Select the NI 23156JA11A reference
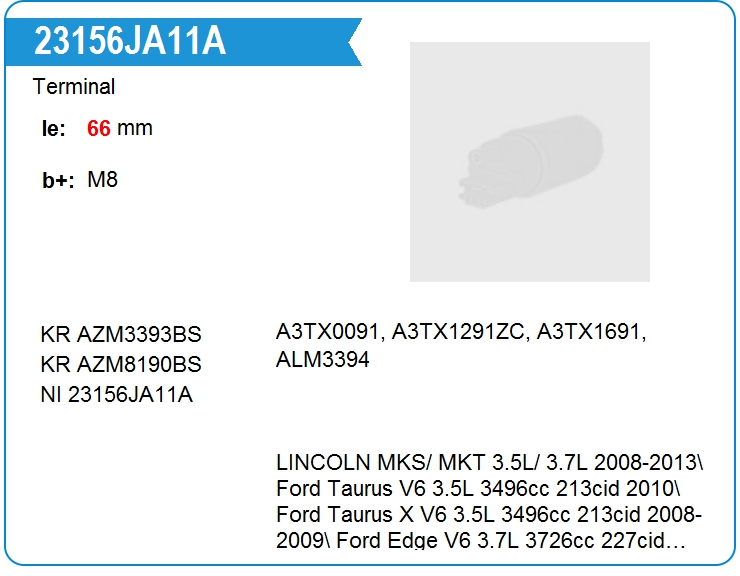The image size is (740, 576). [x=116, y=395]
